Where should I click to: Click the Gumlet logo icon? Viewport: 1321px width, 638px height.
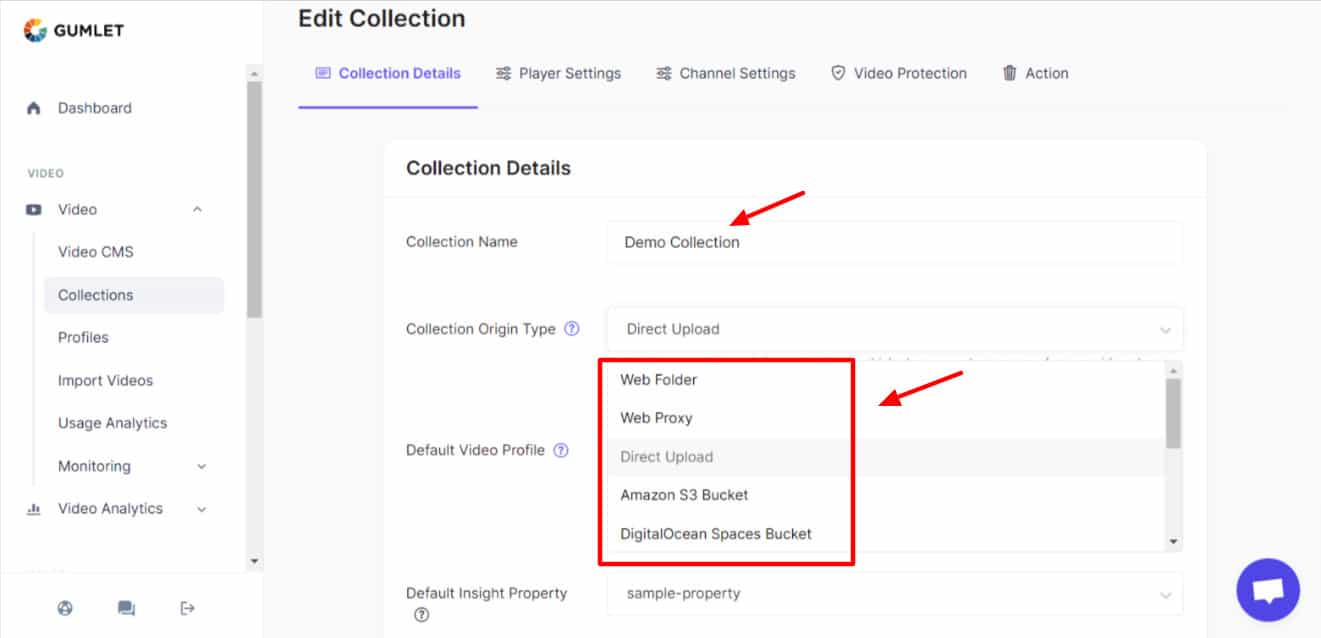pos(35,30)
